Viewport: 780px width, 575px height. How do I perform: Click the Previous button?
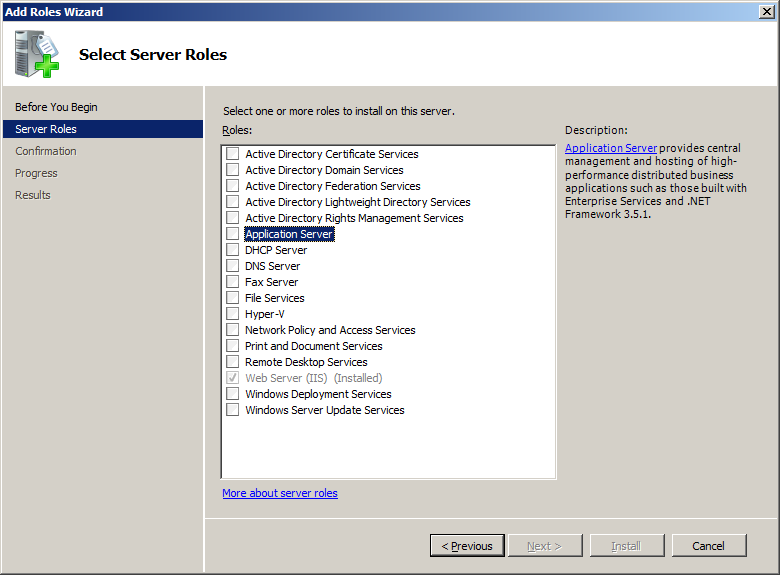467,546
